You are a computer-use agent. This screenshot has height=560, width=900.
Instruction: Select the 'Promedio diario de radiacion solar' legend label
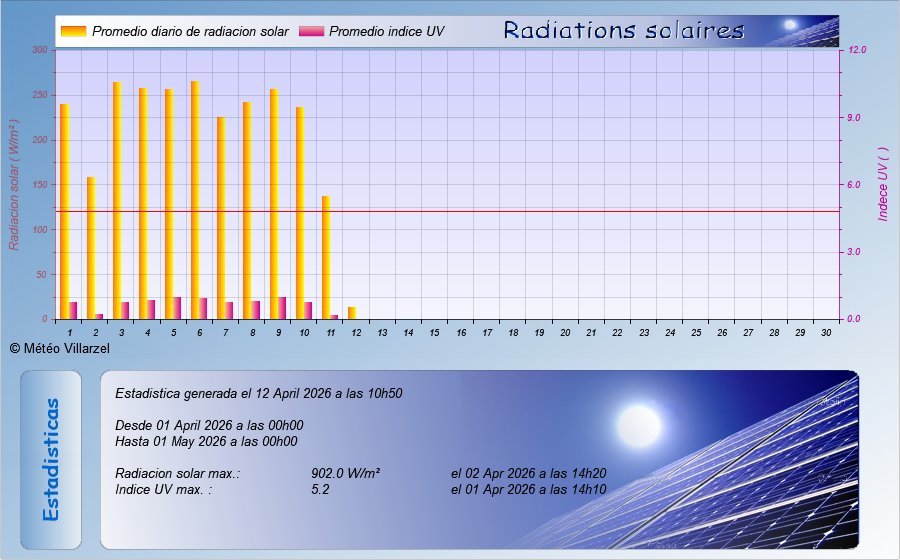(x=190, y=32)
